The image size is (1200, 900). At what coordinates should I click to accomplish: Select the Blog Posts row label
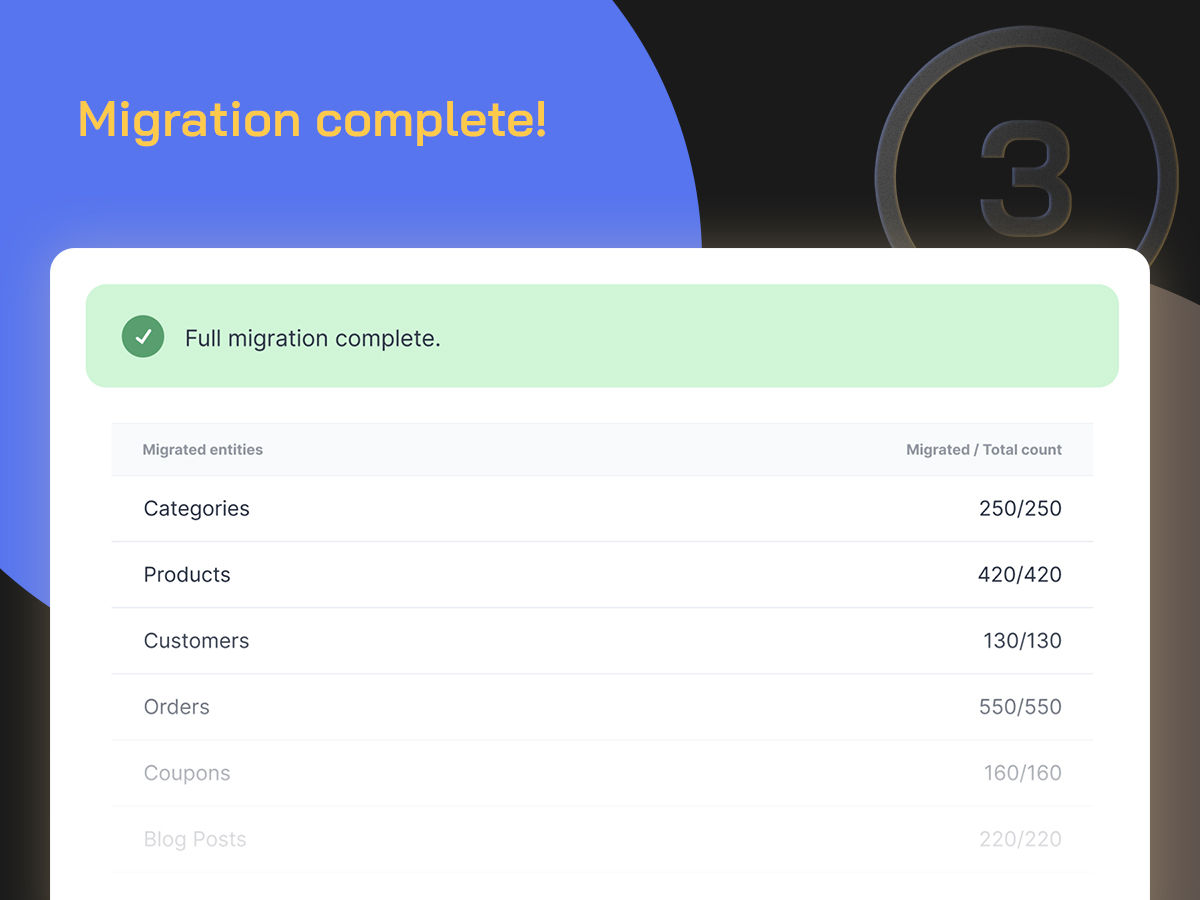pos(195,839)
